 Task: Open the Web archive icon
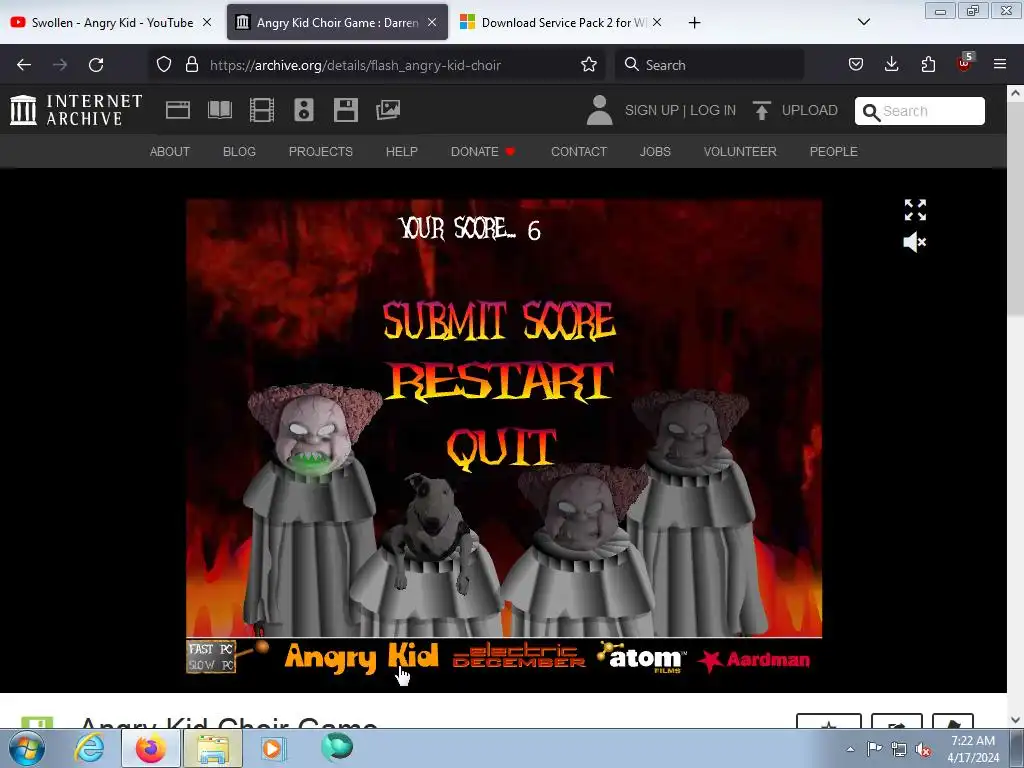pos(178,110)
